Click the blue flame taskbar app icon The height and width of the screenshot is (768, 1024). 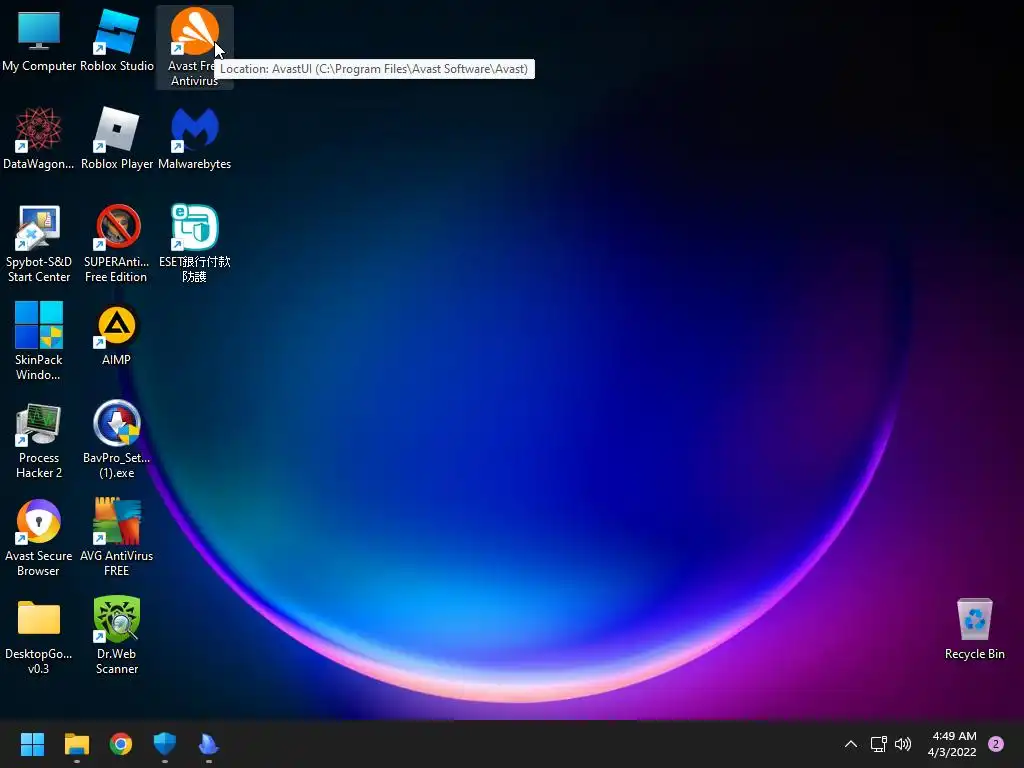tap(208, 744)
